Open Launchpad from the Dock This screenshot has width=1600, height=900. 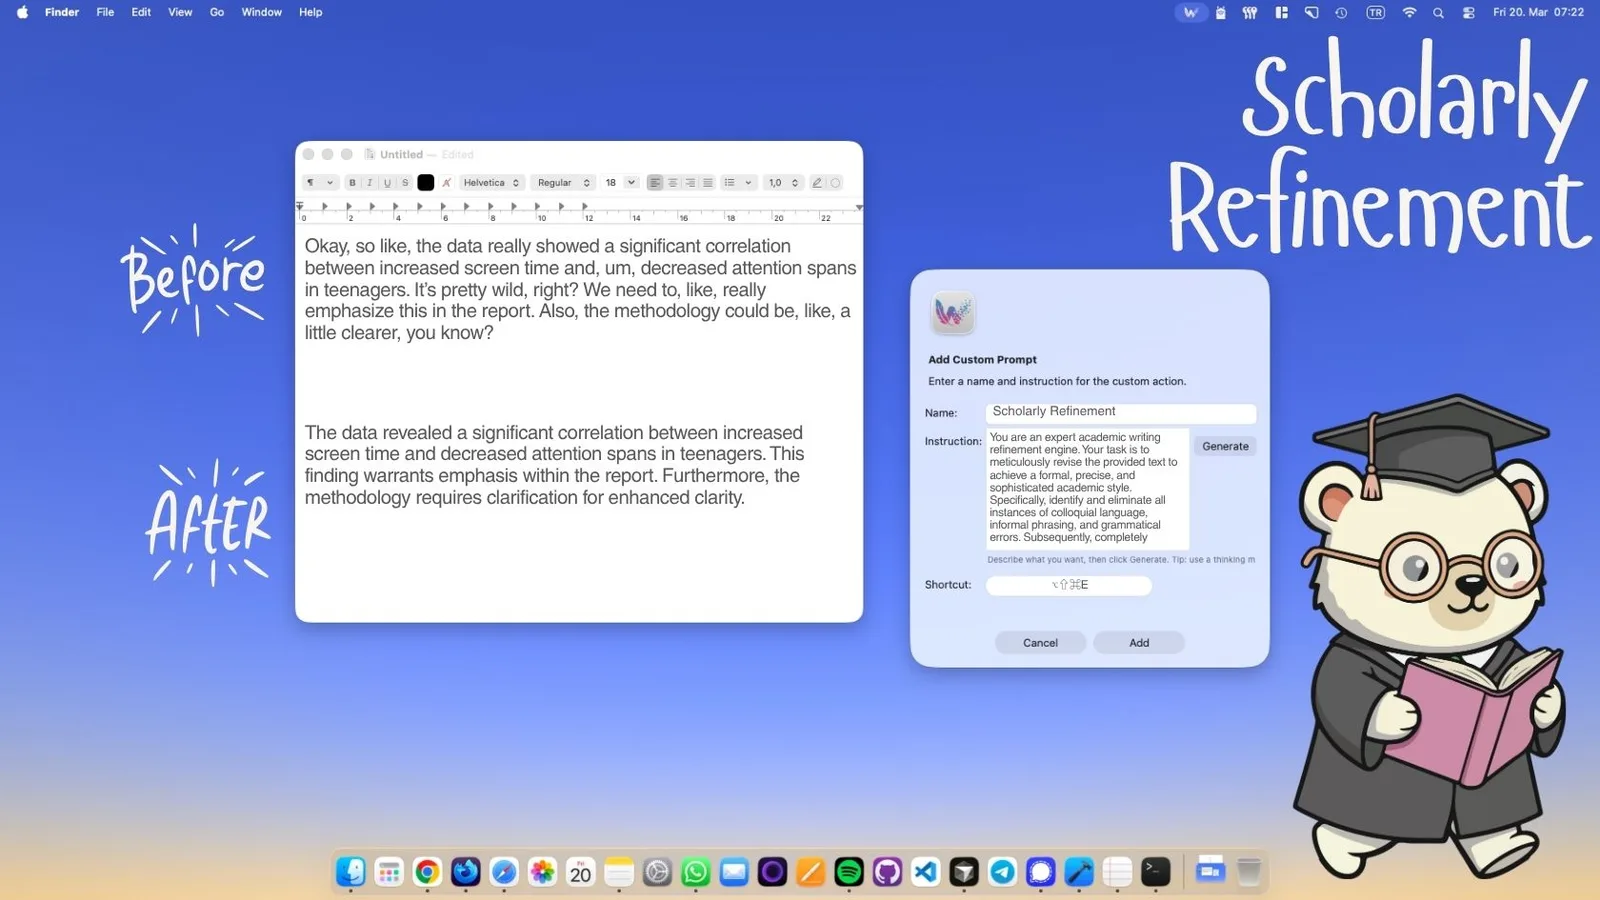[389, 872]
